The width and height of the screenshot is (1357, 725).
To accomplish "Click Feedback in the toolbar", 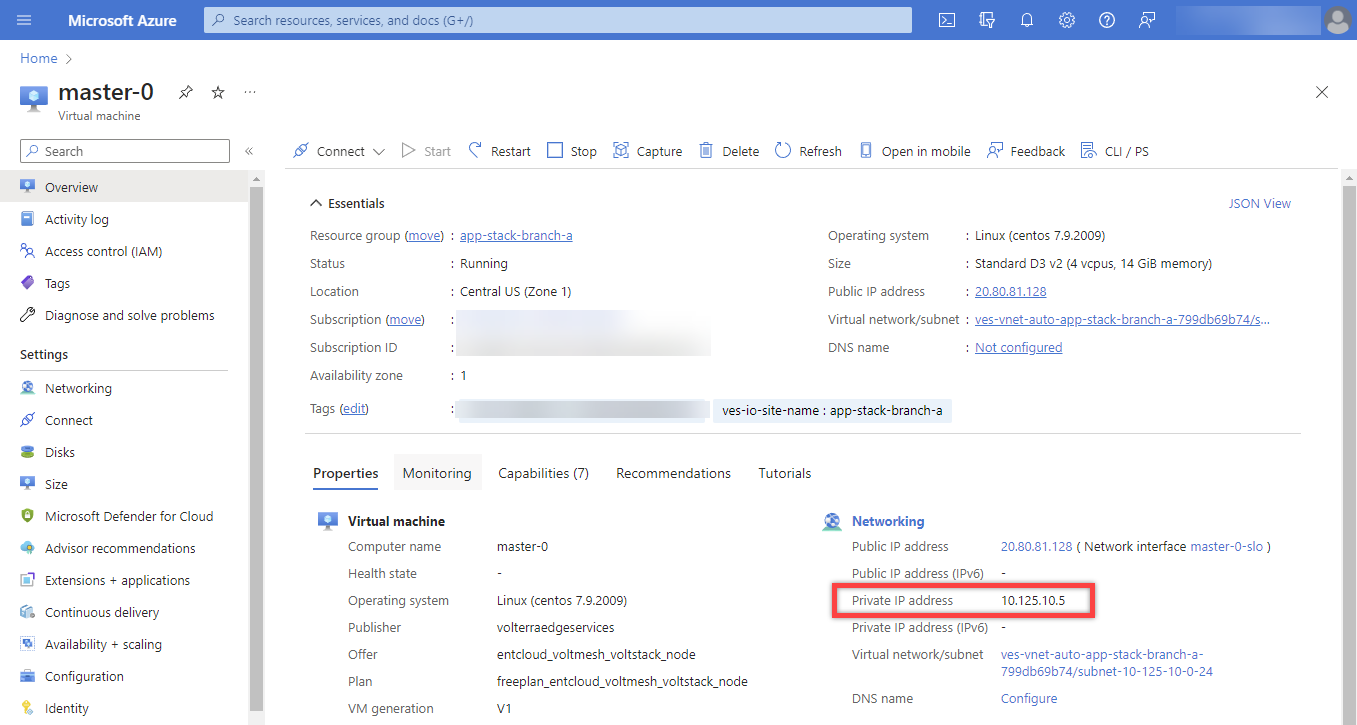I will tap(1026, 151).
